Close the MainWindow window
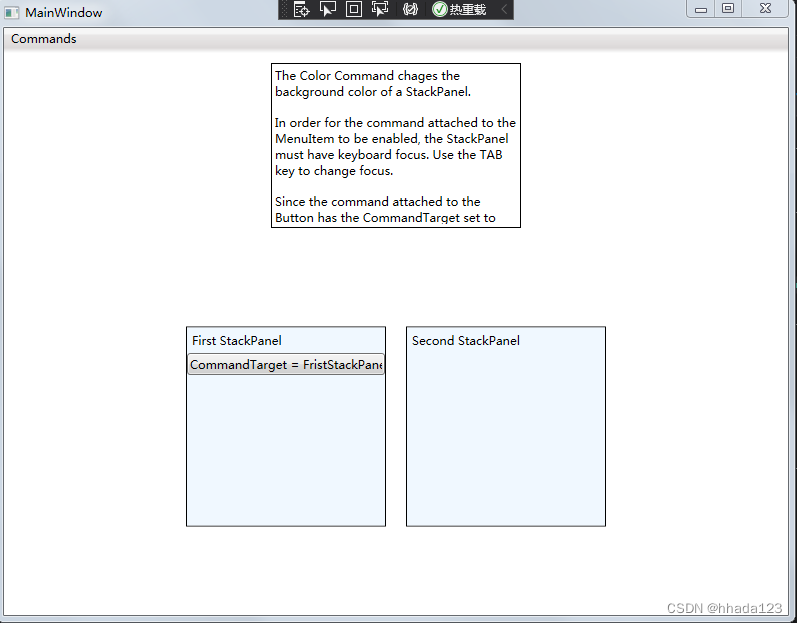 [765, 9]
